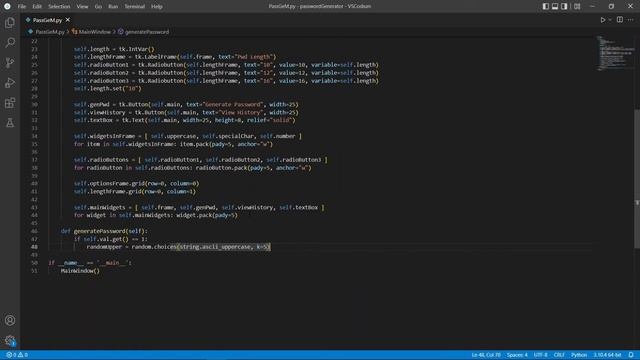This screenshot has width=640, height=360.
Task: Click 'self.radioButton2' assignment on line 26
Action: pos(101,73)
